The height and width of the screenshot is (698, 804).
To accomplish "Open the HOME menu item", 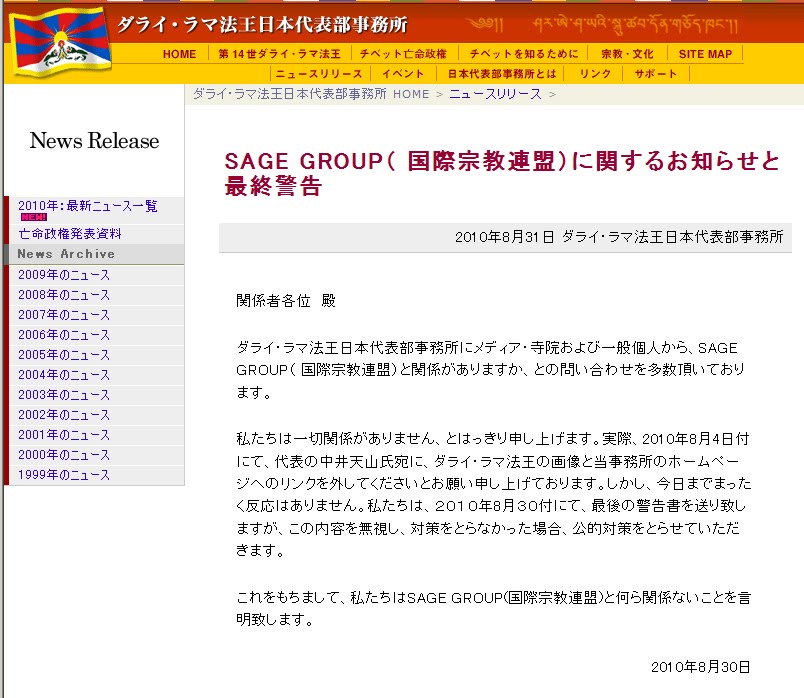I will pos(179,54).
